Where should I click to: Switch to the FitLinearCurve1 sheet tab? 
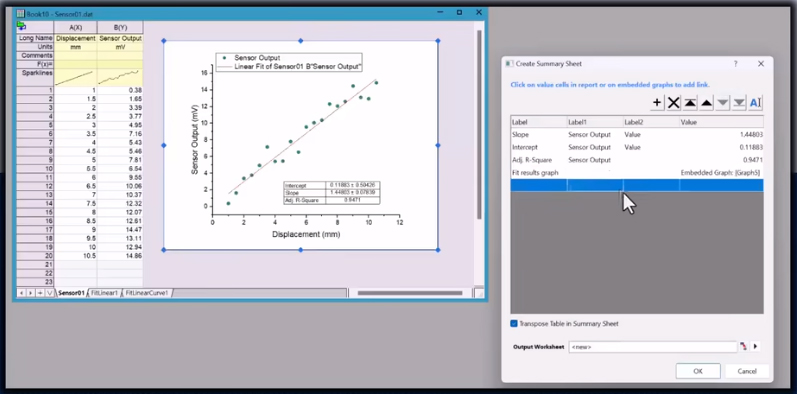coord(146,293)
